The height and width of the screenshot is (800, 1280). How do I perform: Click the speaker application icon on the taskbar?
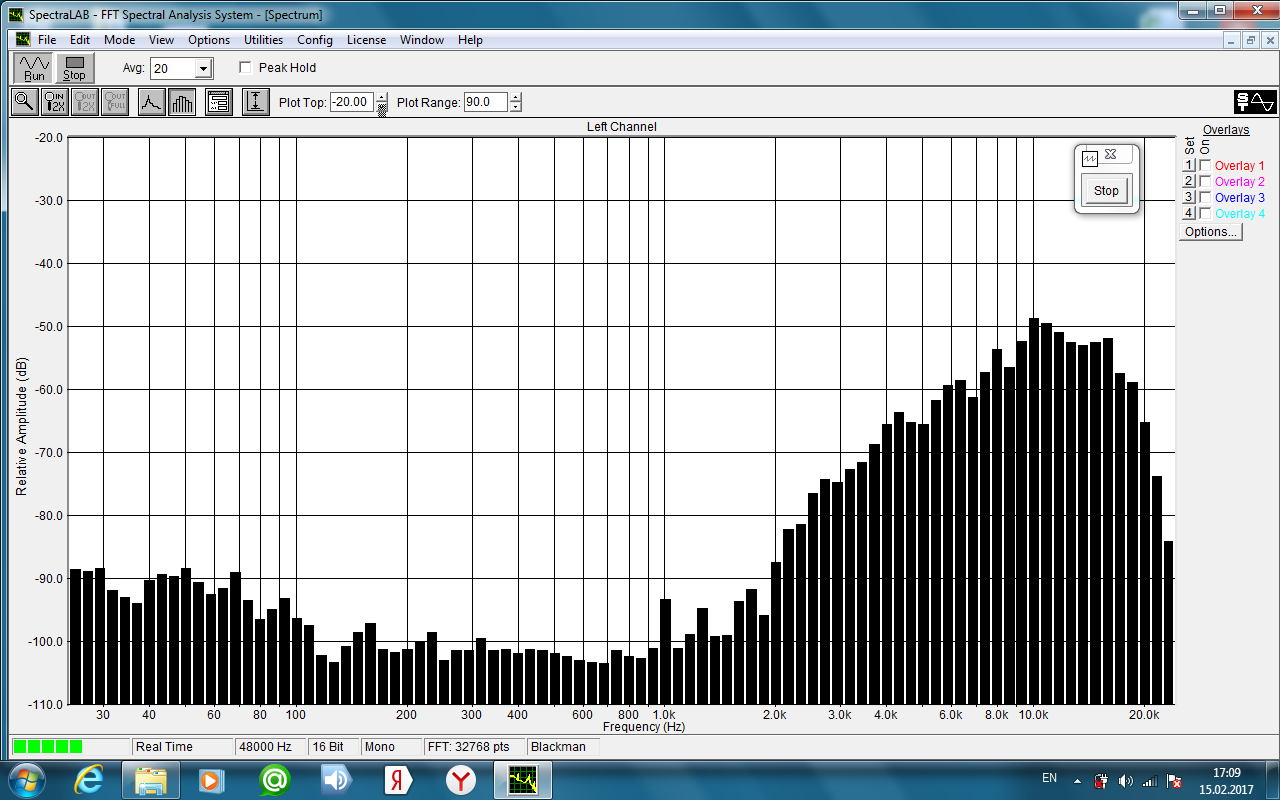[336, 779]
